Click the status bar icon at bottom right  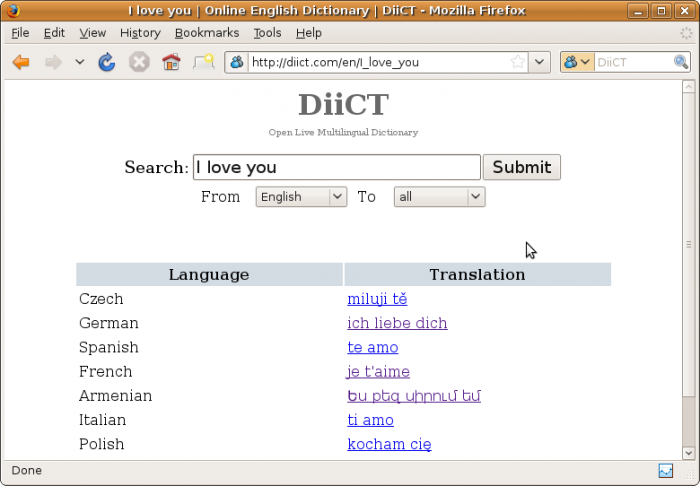point(666,470)
